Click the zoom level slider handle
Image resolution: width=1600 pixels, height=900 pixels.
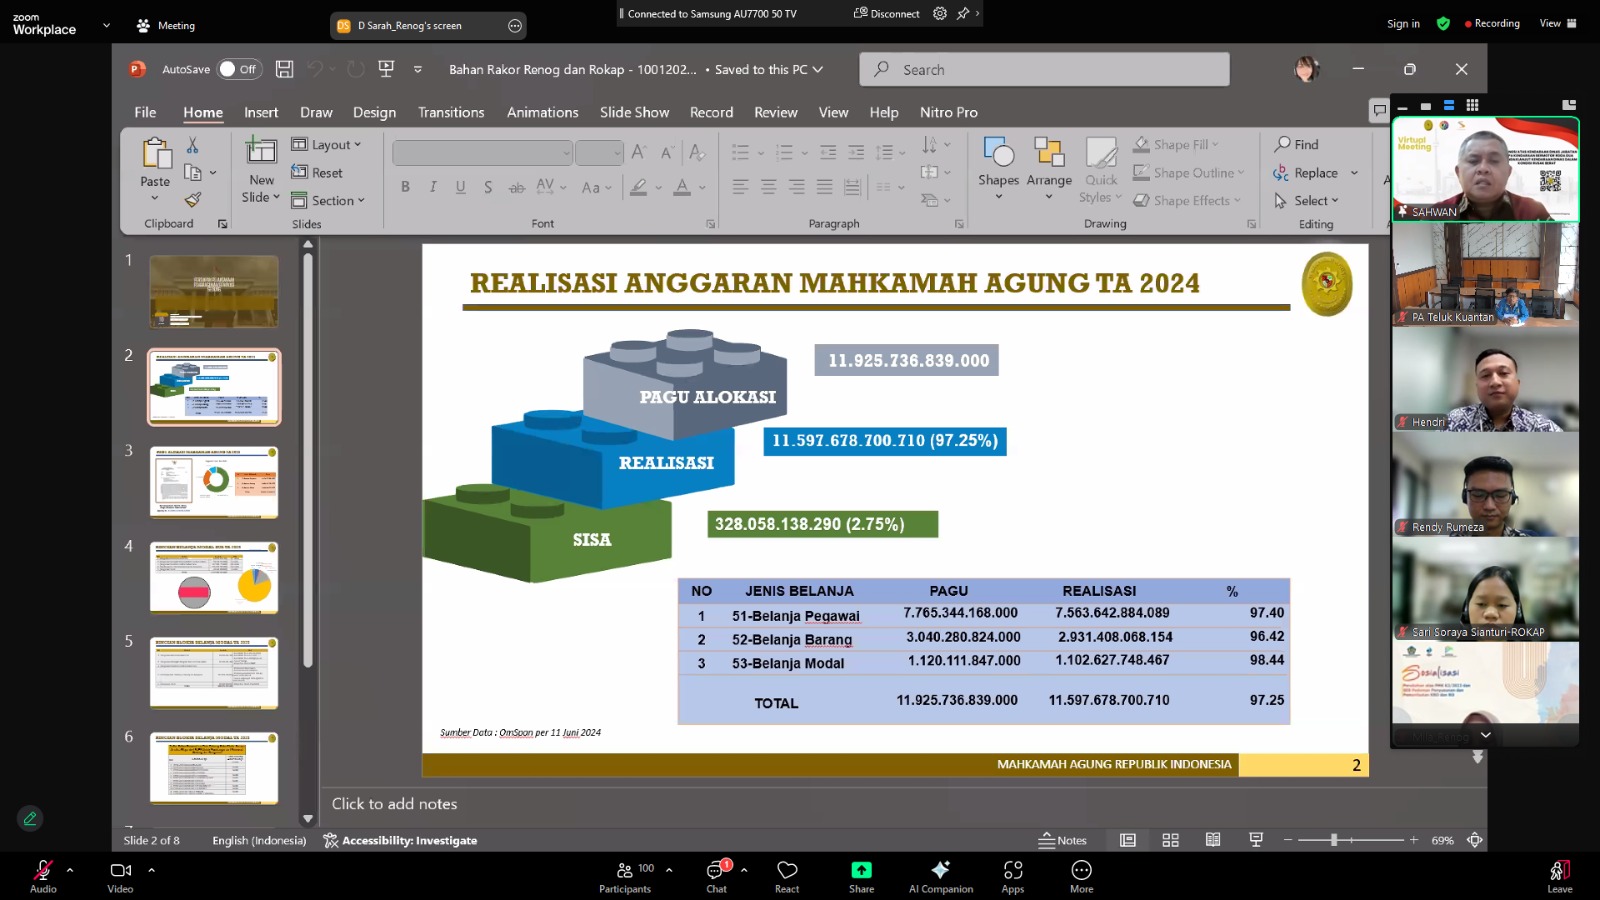pos(1334,840)
